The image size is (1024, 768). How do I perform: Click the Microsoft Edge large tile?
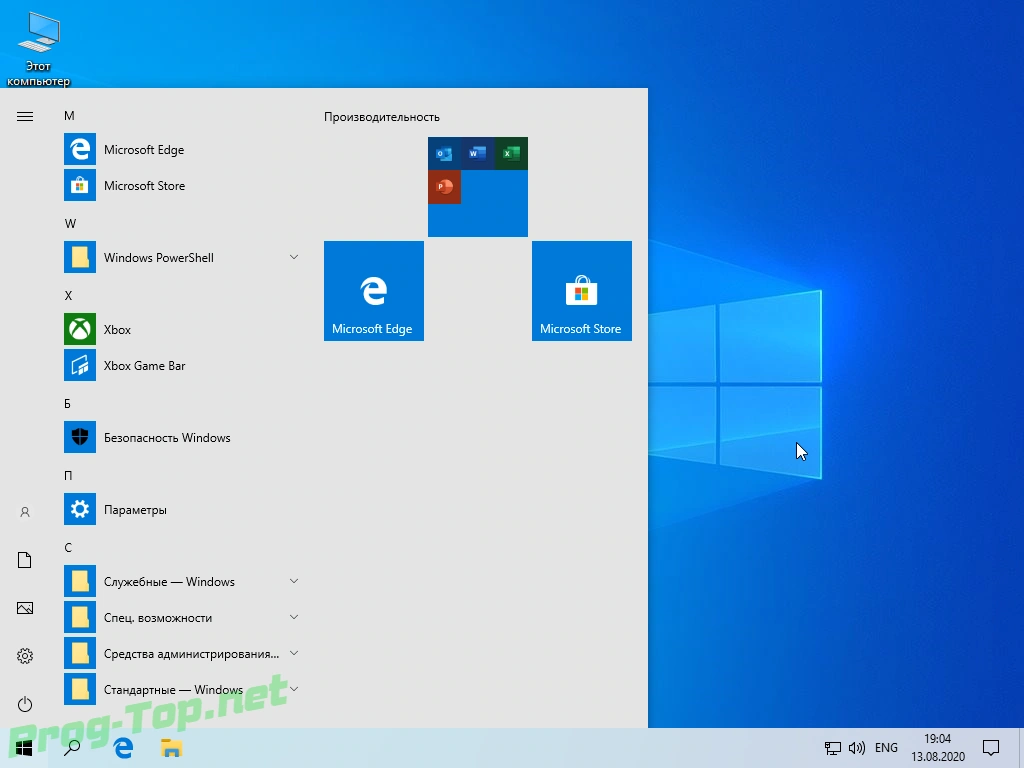(374, 291)
